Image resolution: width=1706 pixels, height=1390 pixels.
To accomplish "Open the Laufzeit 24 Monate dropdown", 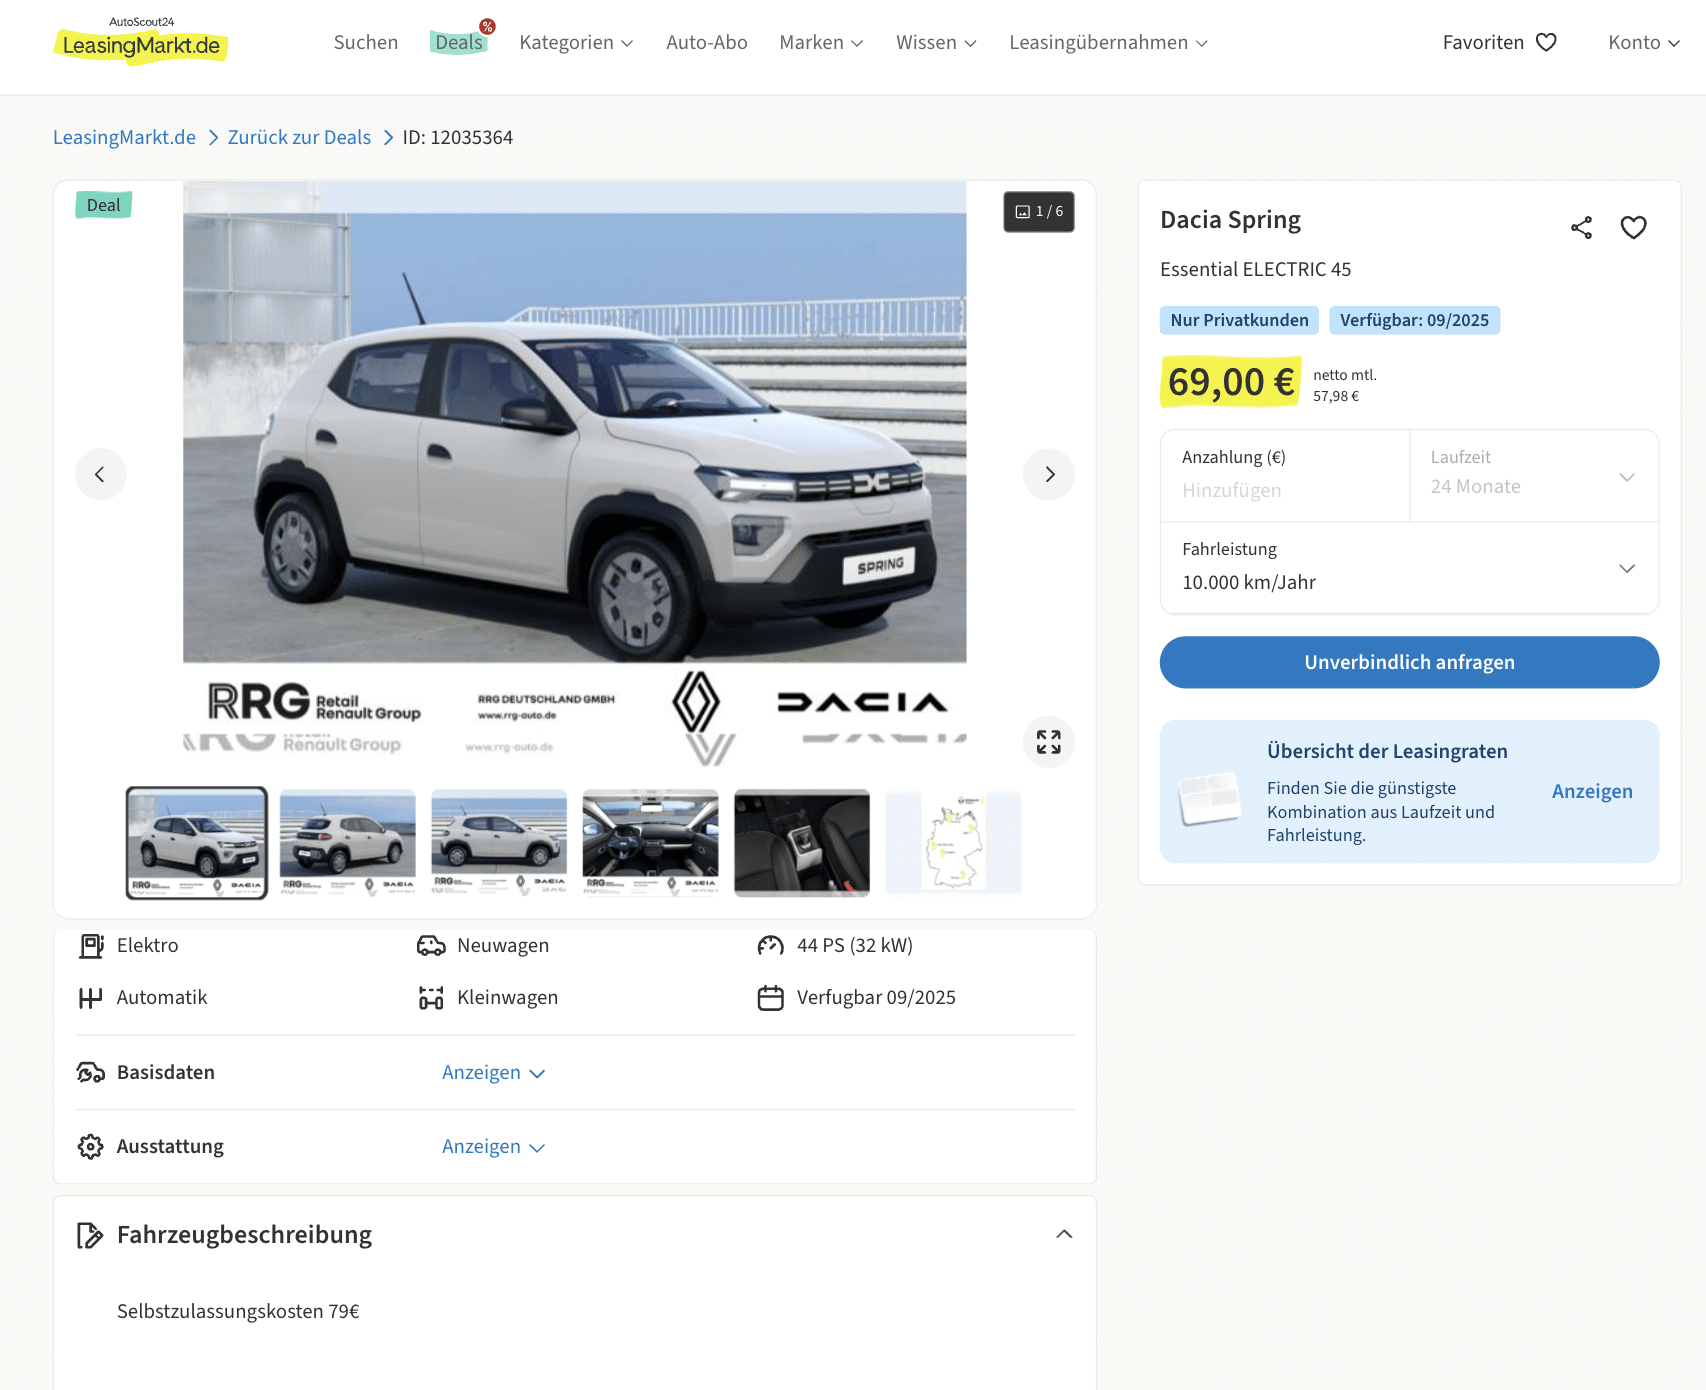I will tap(1534, 475).
